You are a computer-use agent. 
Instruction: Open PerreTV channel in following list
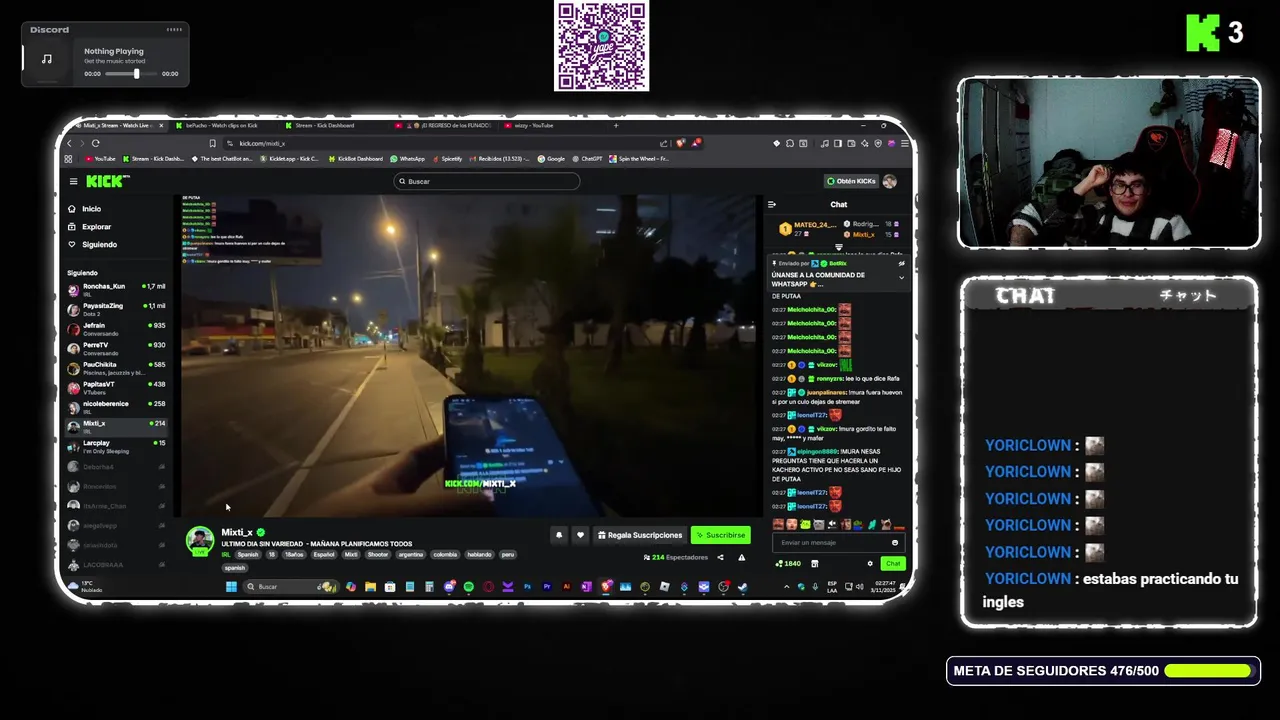click(116, 348)
